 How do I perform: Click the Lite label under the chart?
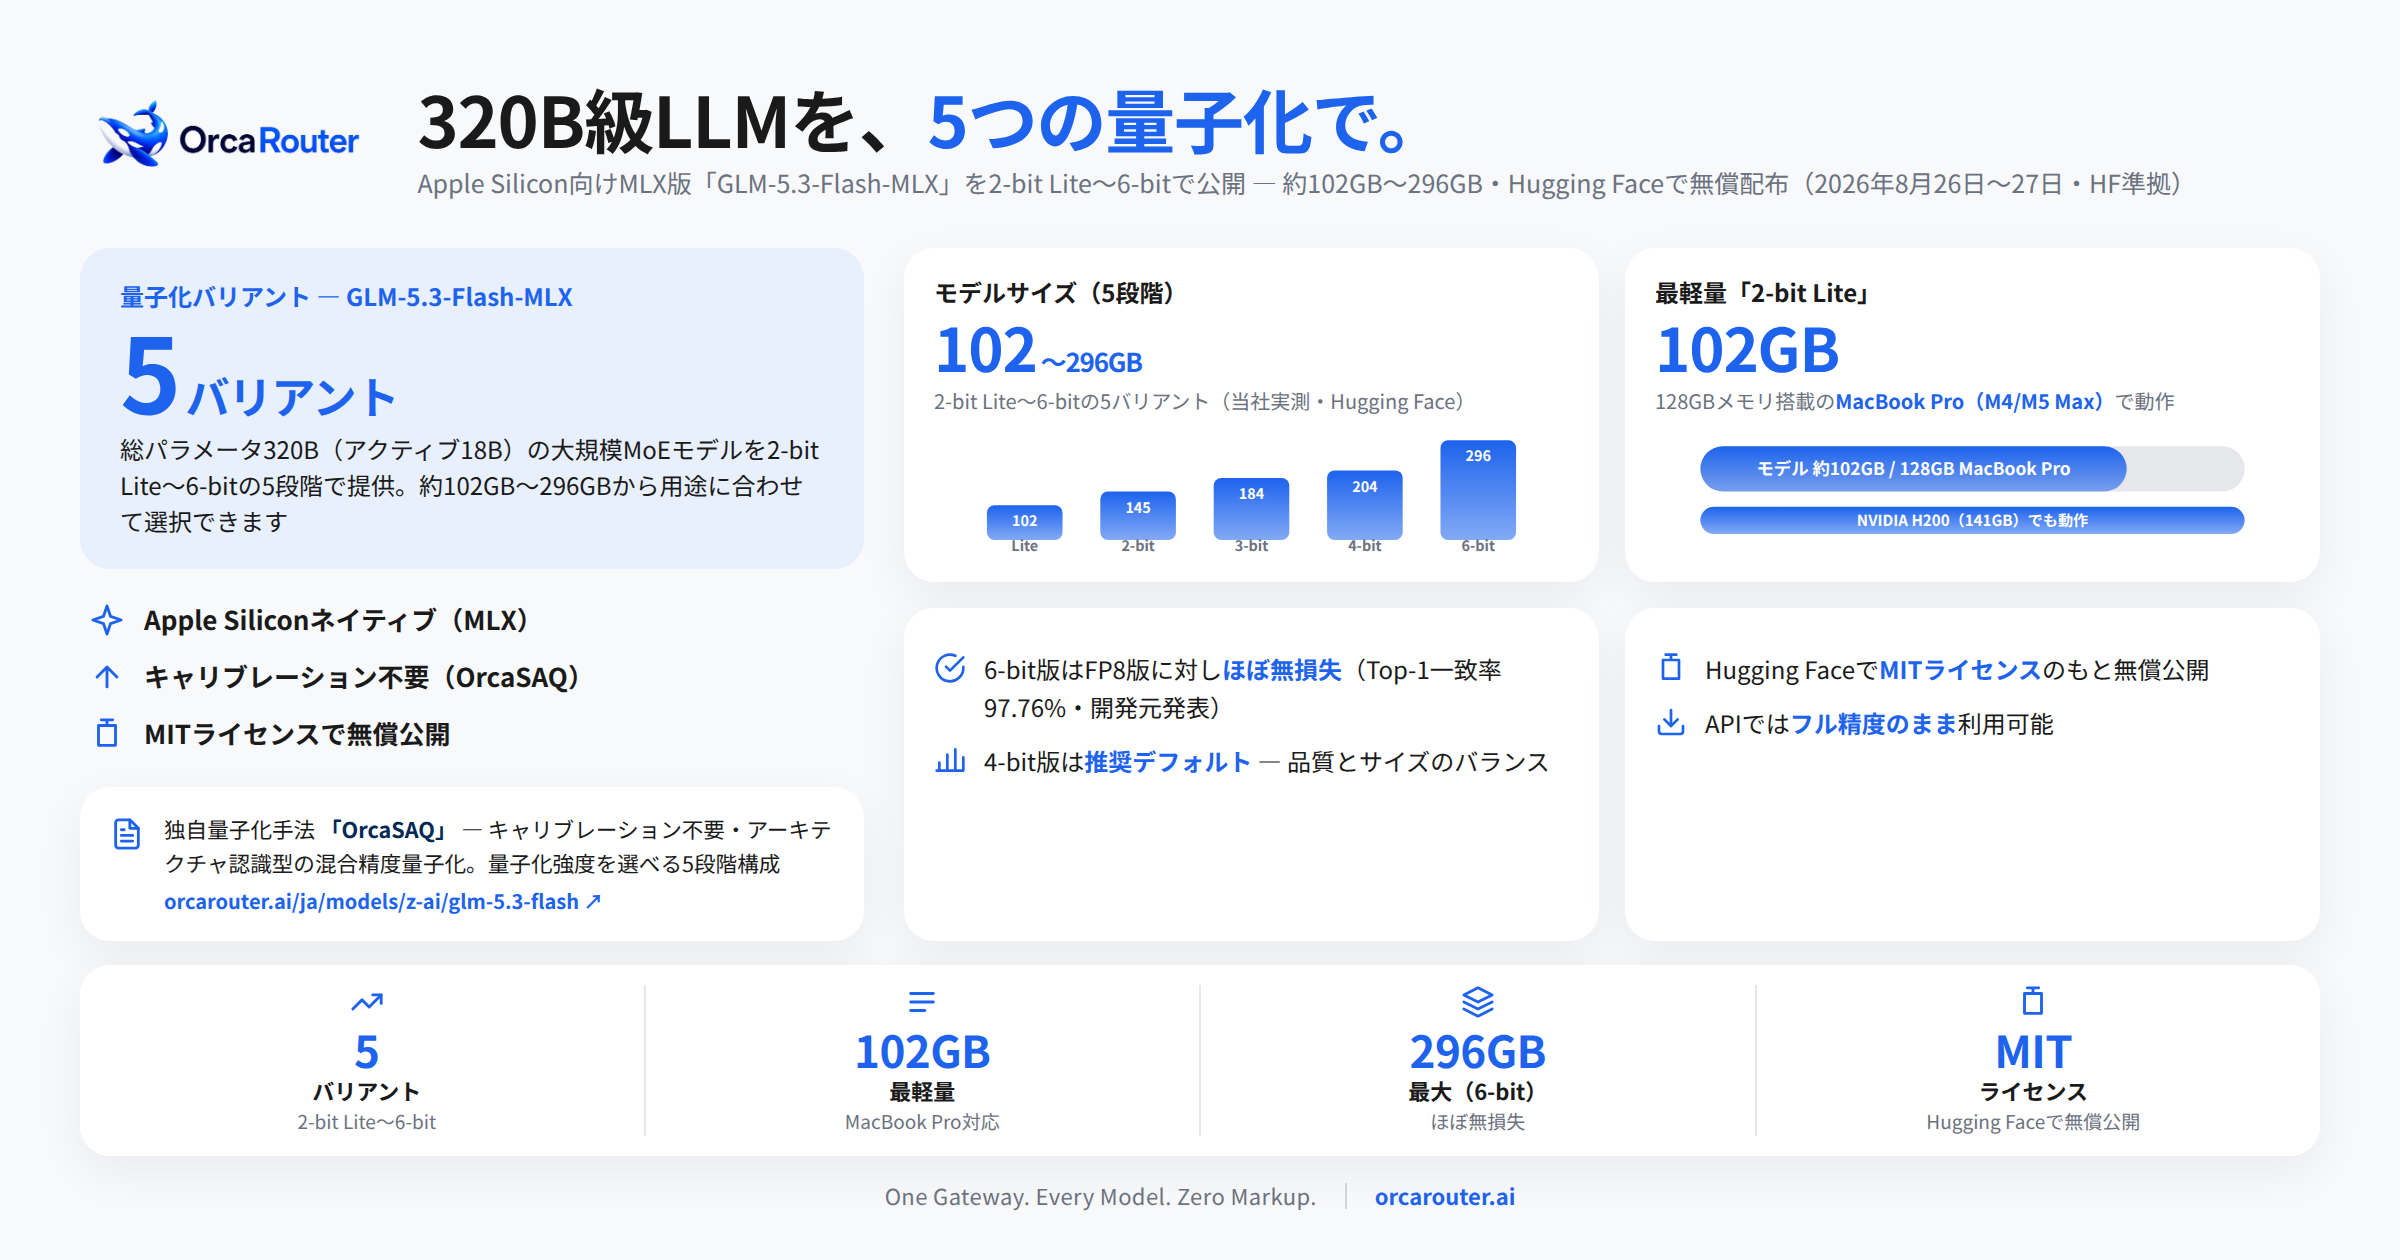pos(1024,546)
